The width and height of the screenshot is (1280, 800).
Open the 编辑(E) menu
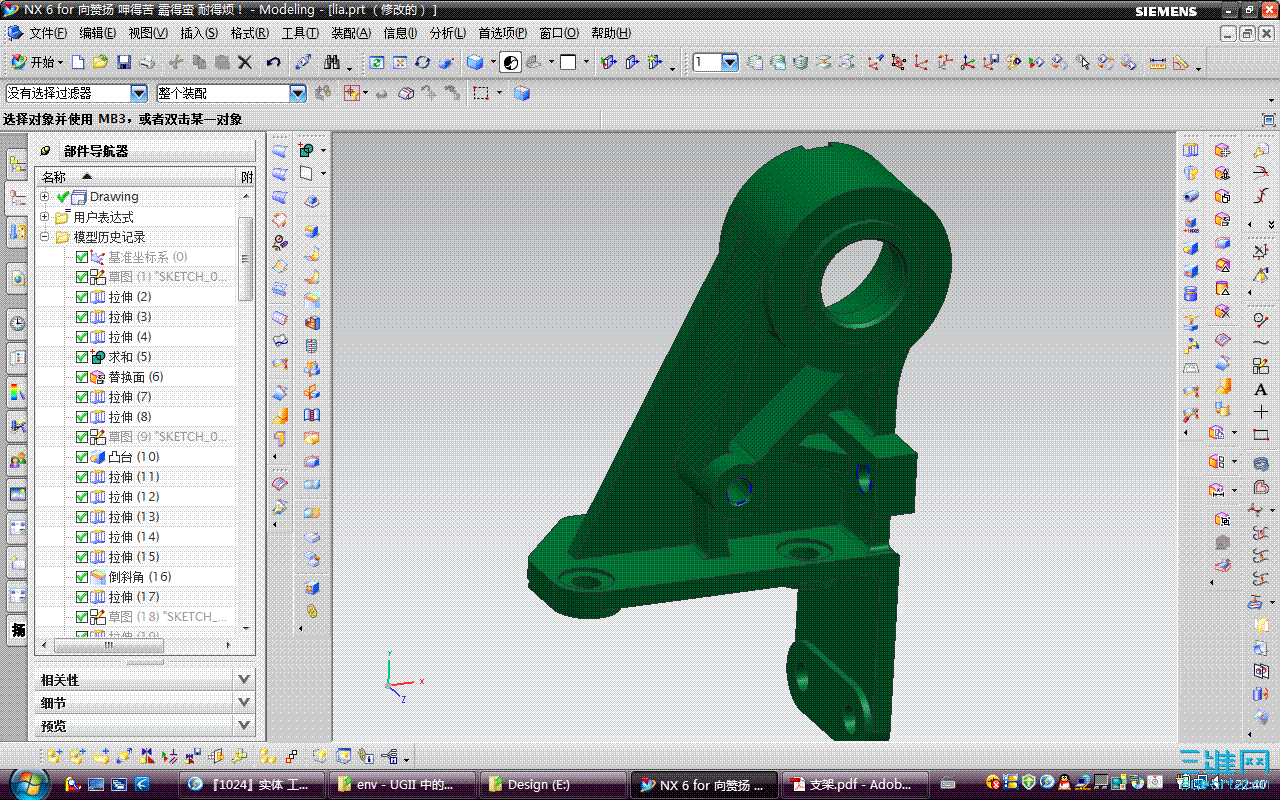[x=98, y=33]
